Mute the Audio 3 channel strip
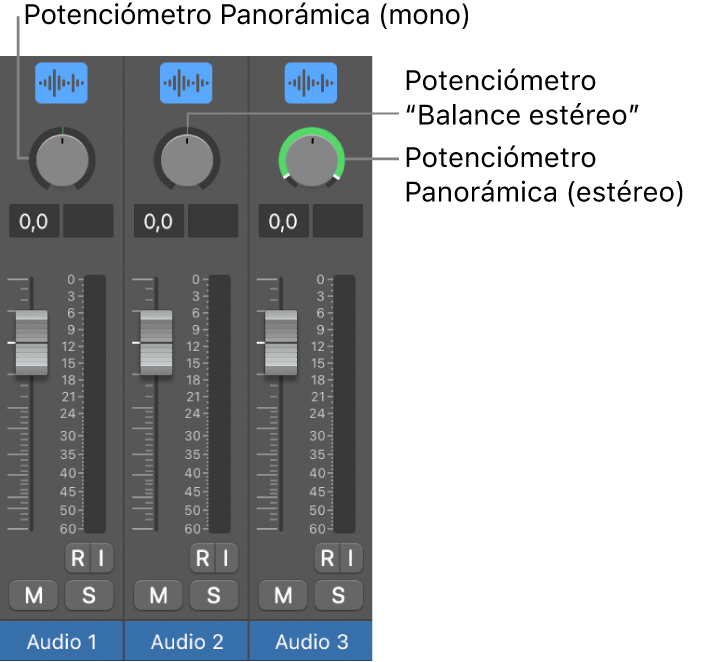The width and height of the screenshot is (702, 662). (x=283, y=596)
